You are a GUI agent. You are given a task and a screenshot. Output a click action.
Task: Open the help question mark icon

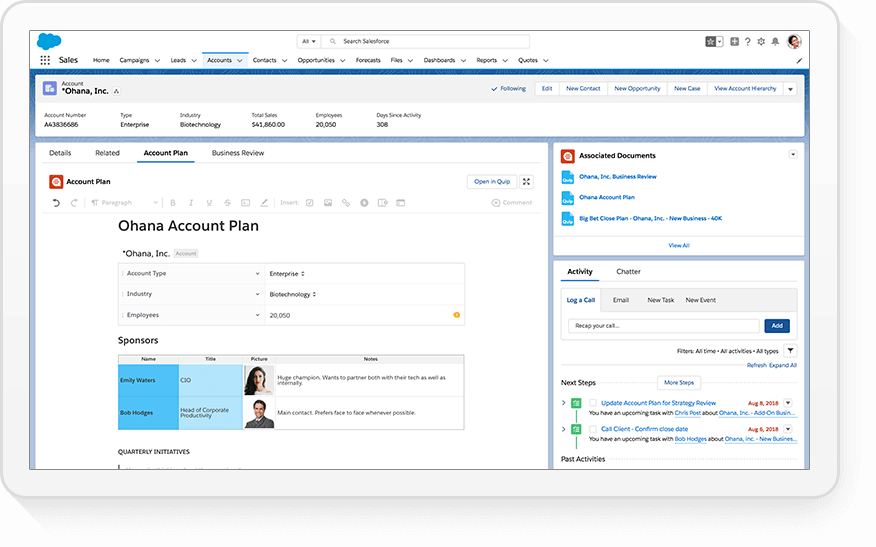coord(748,41)
